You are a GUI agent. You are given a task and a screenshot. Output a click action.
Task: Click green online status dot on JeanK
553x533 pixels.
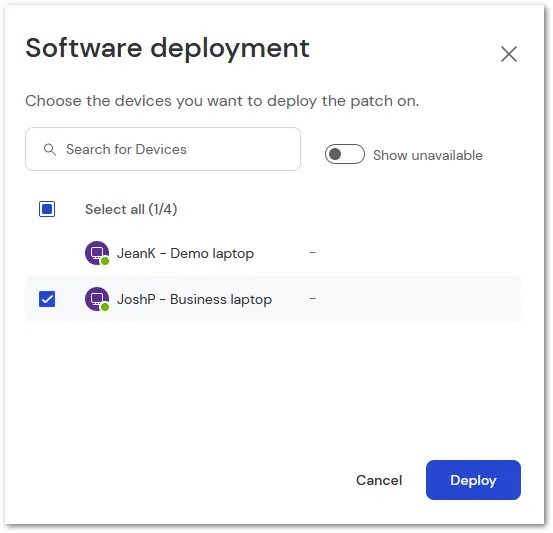pyautogui.click(x=105, y=261)
